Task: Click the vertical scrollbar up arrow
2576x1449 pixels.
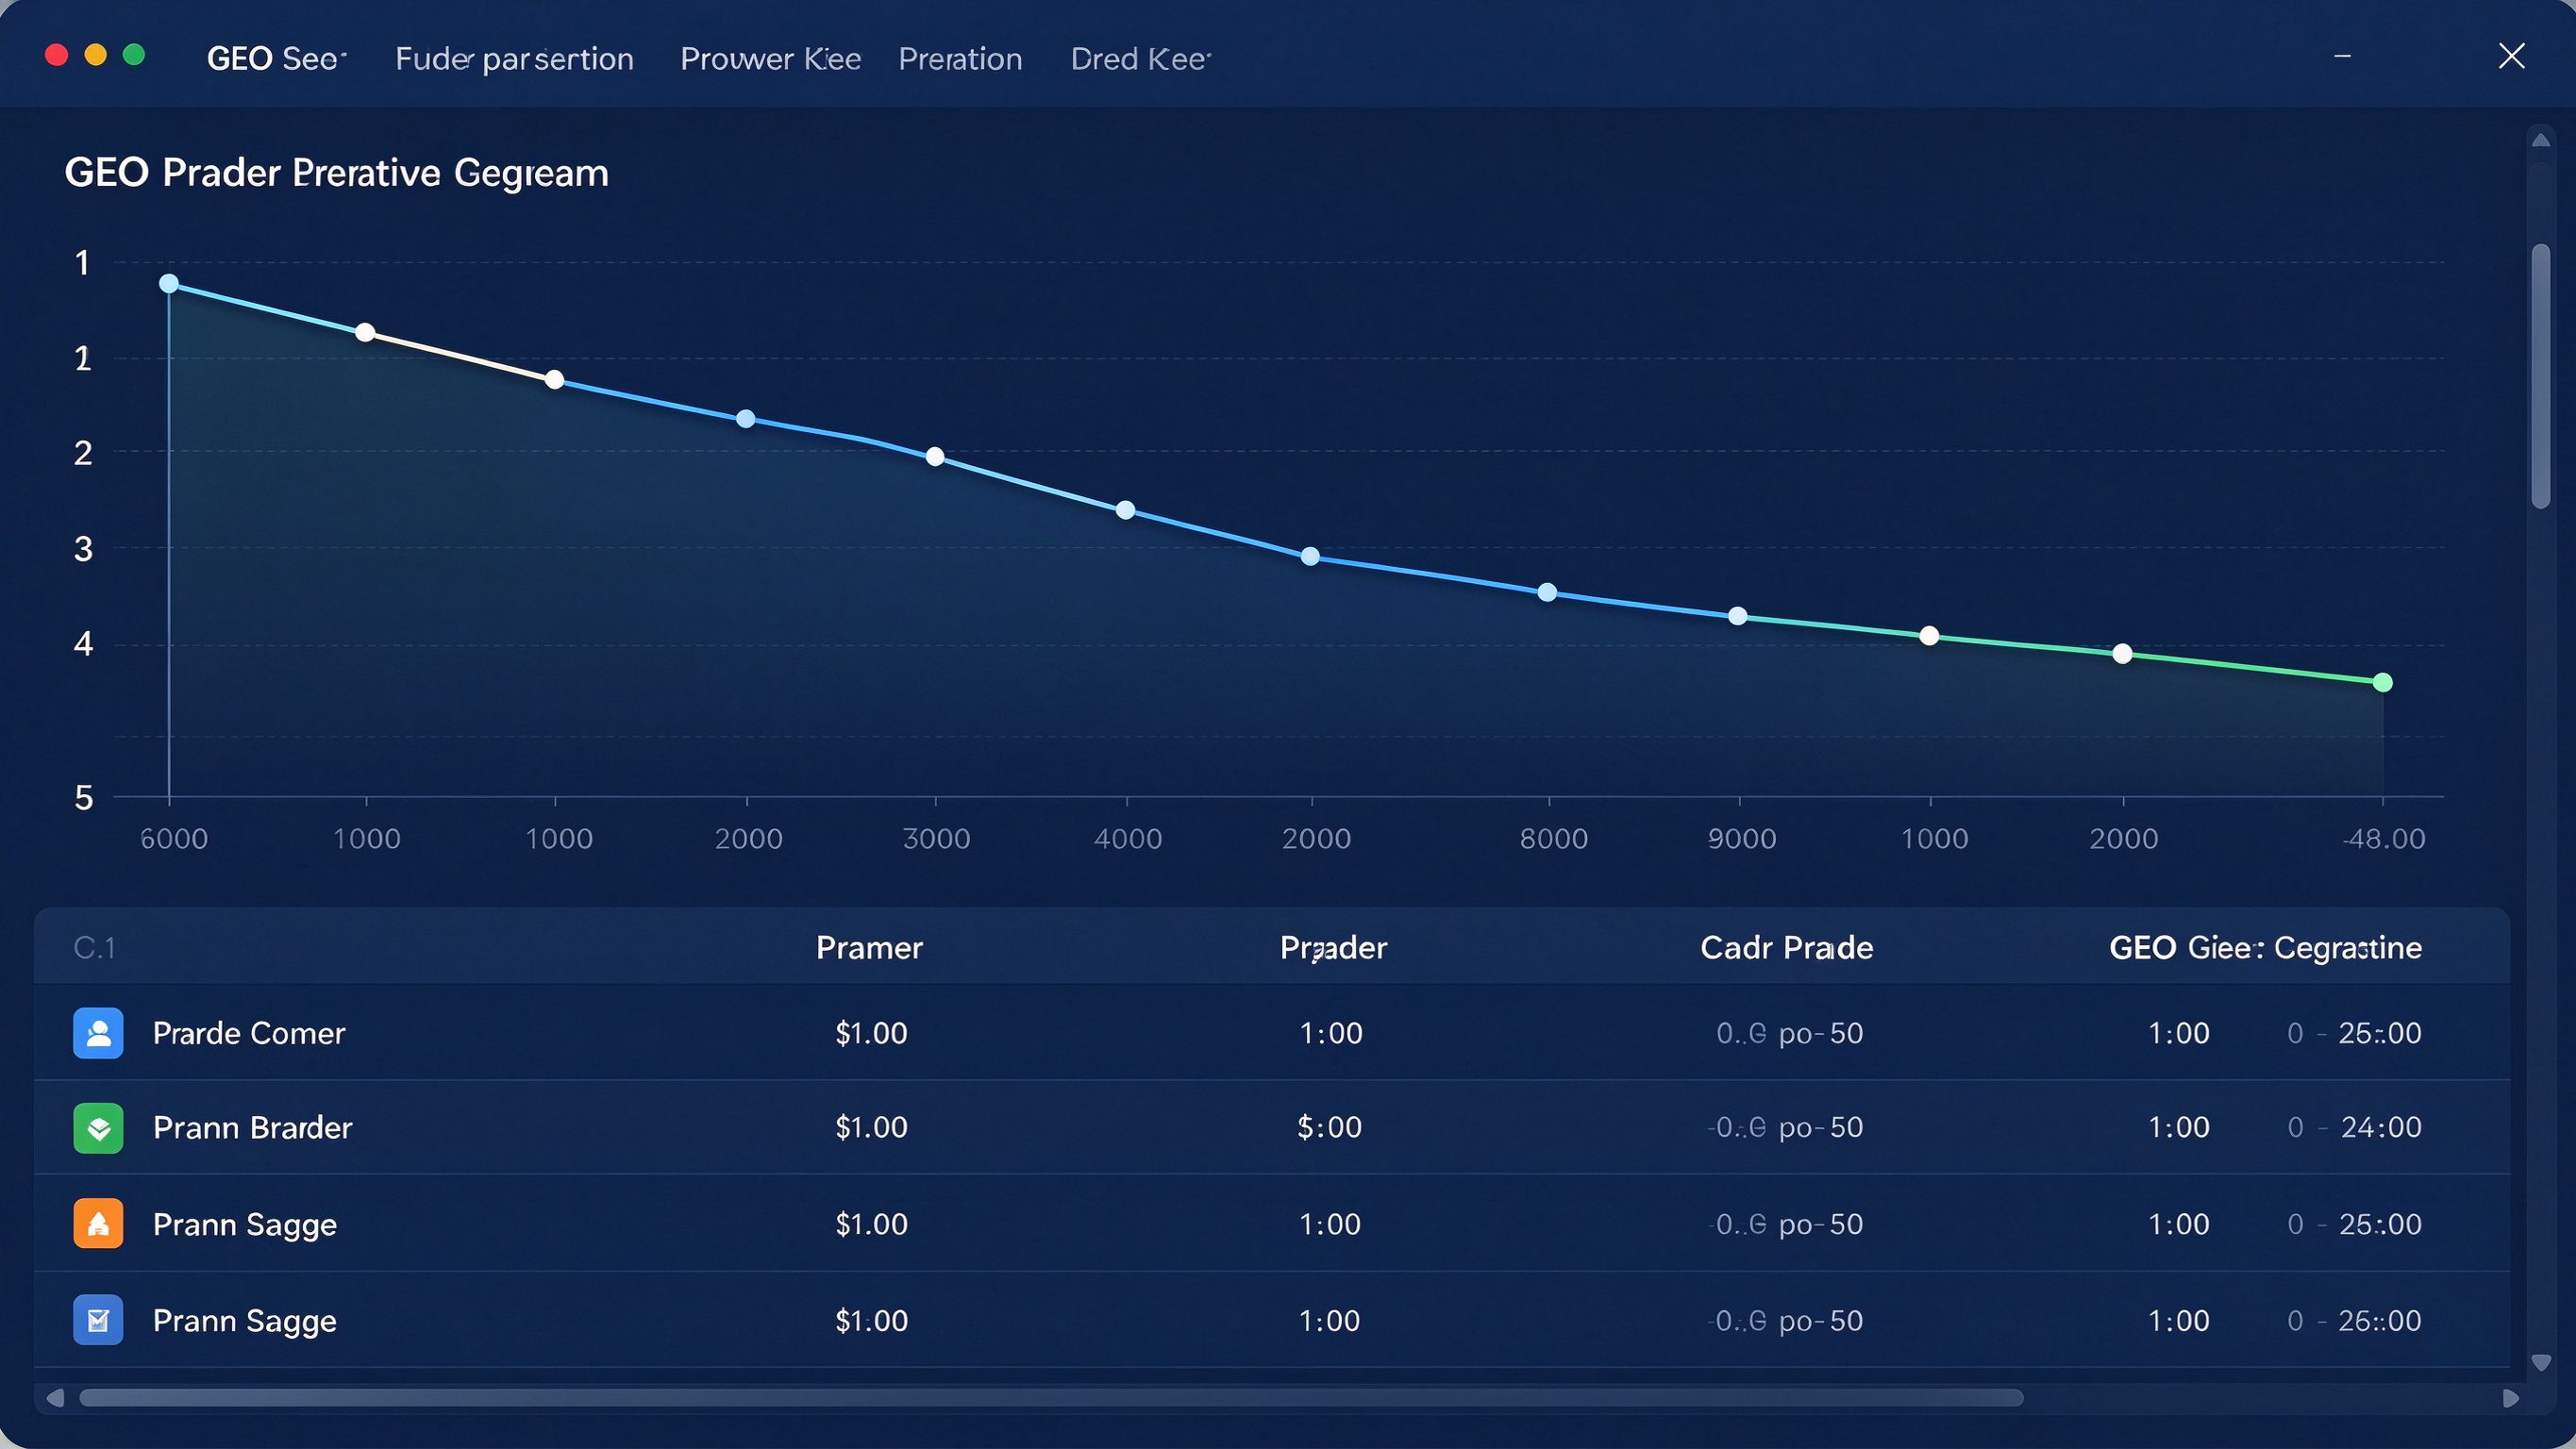Action: pyautogui.click(x=2540, y=141)
